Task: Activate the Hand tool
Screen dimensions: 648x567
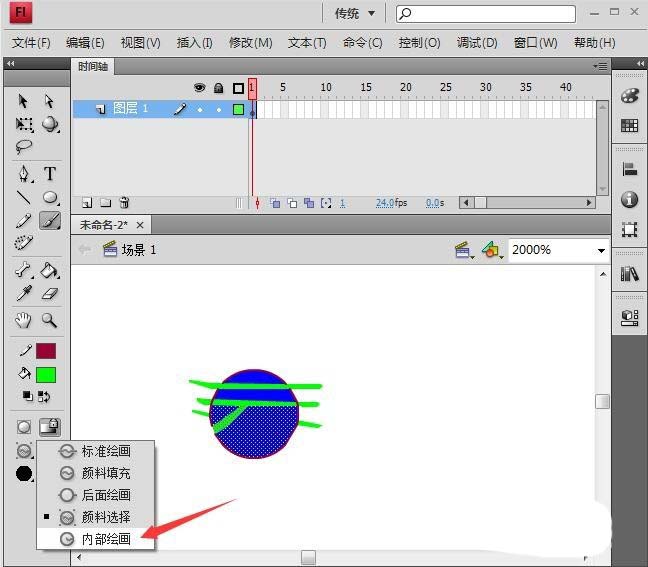Action: point(23,320)
